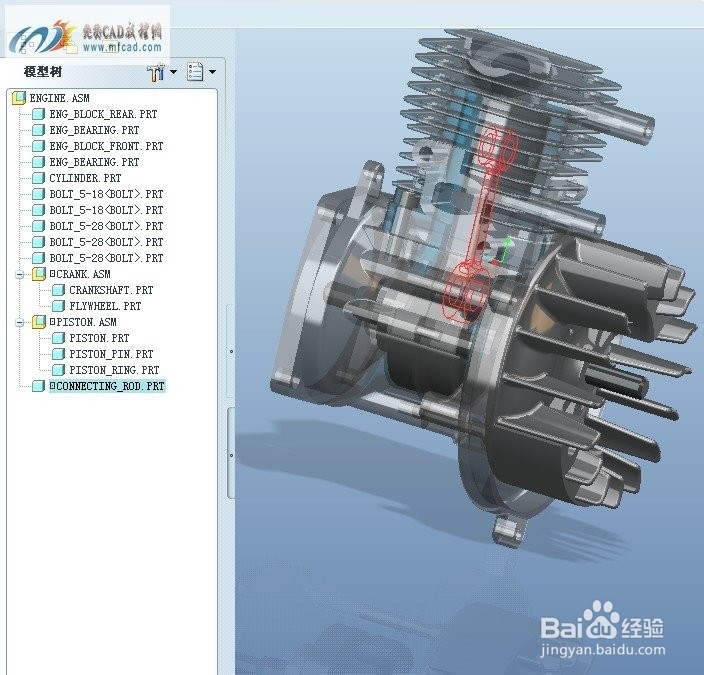
Task: Select CYLINDER.PRT part icon
Action: [39, 178]
